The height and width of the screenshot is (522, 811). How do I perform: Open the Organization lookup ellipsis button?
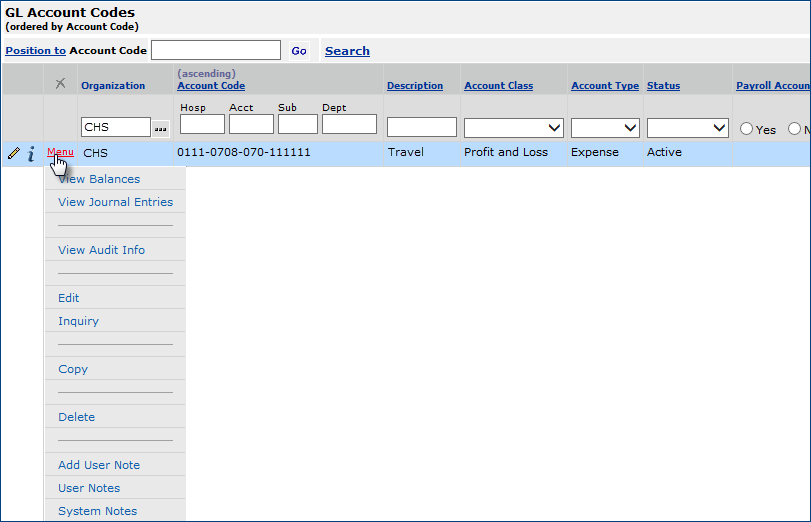coord(161,128)
